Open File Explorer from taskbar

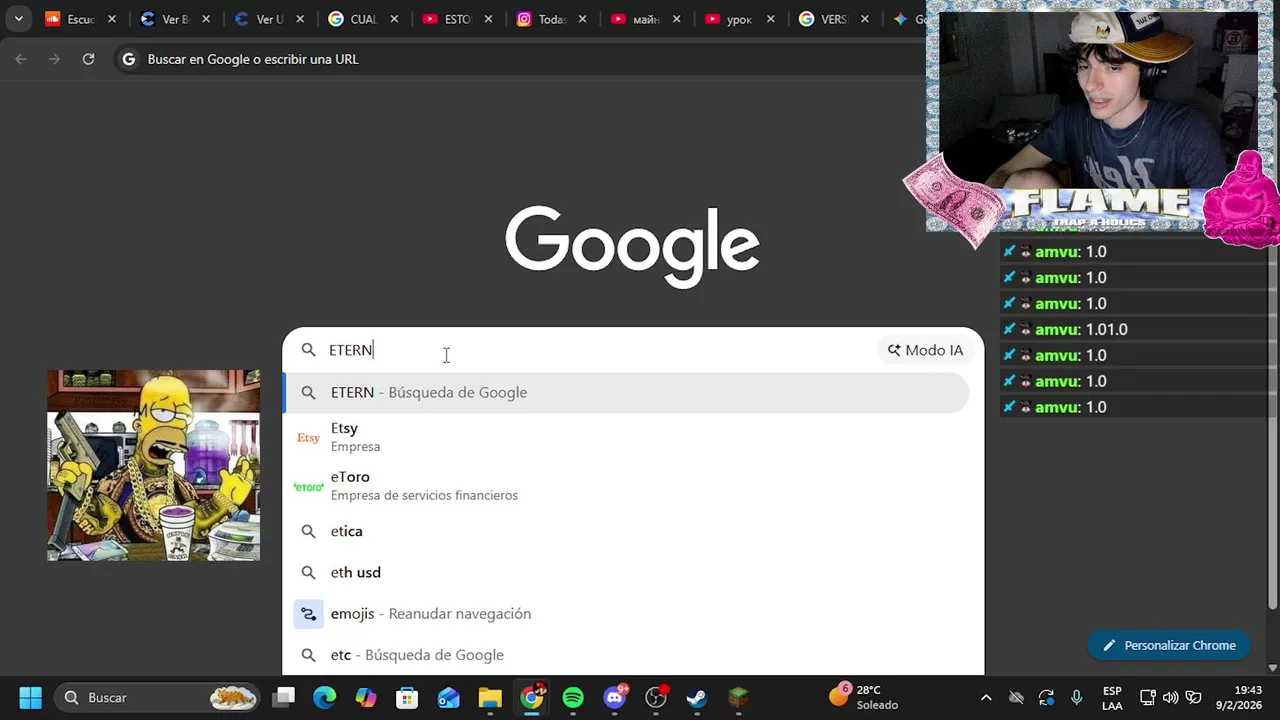pos(490,697)
